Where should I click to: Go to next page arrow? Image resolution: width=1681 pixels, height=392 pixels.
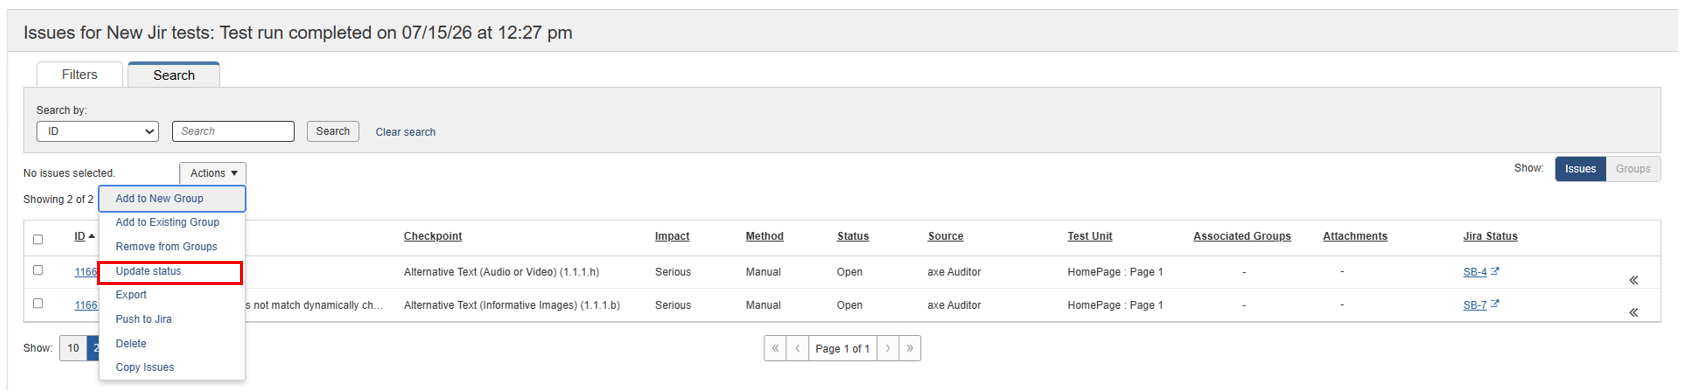887,348
